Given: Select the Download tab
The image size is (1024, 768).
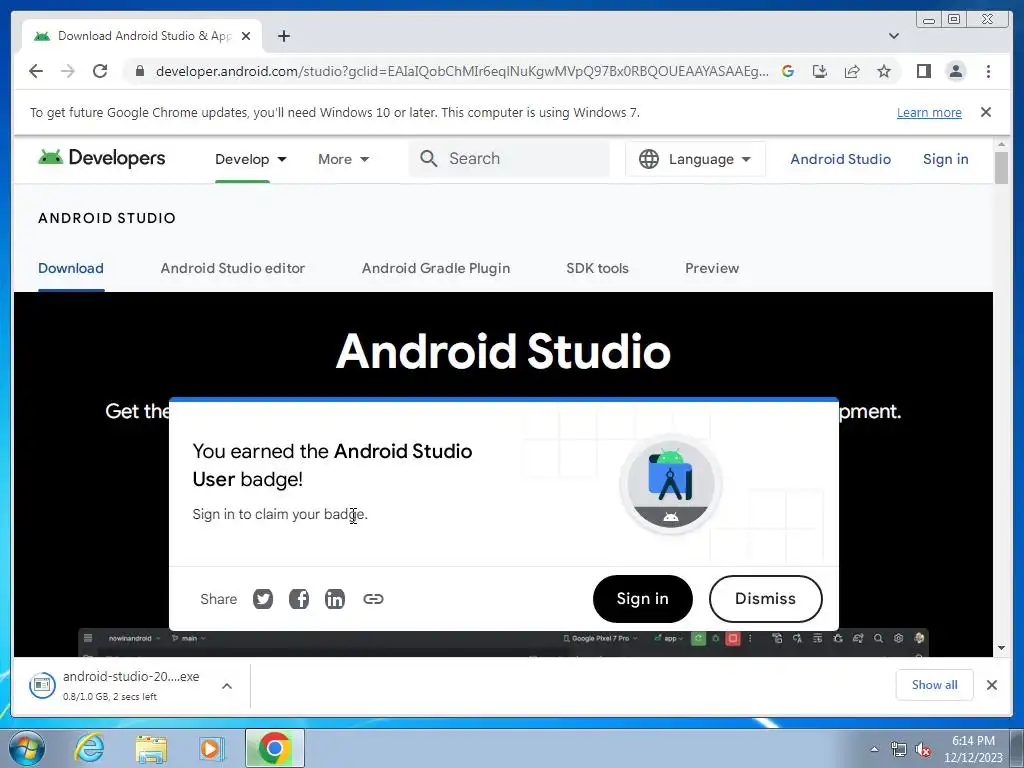Looking at the screenshot, I should click(71, 268).
